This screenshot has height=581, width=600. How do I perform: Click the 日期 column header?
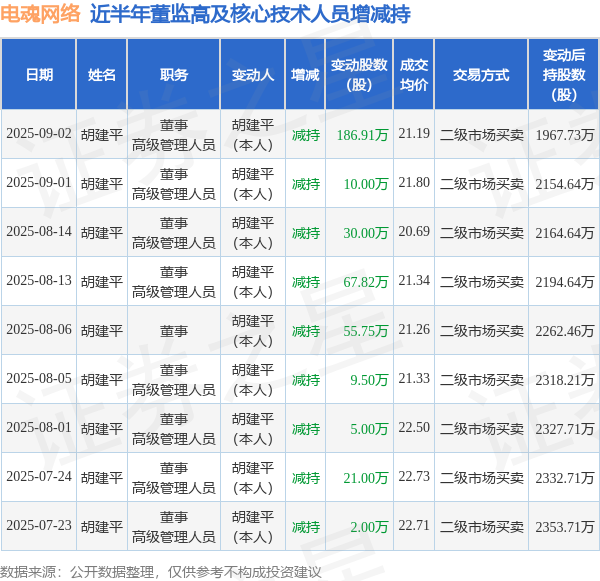tap(39, 75)
